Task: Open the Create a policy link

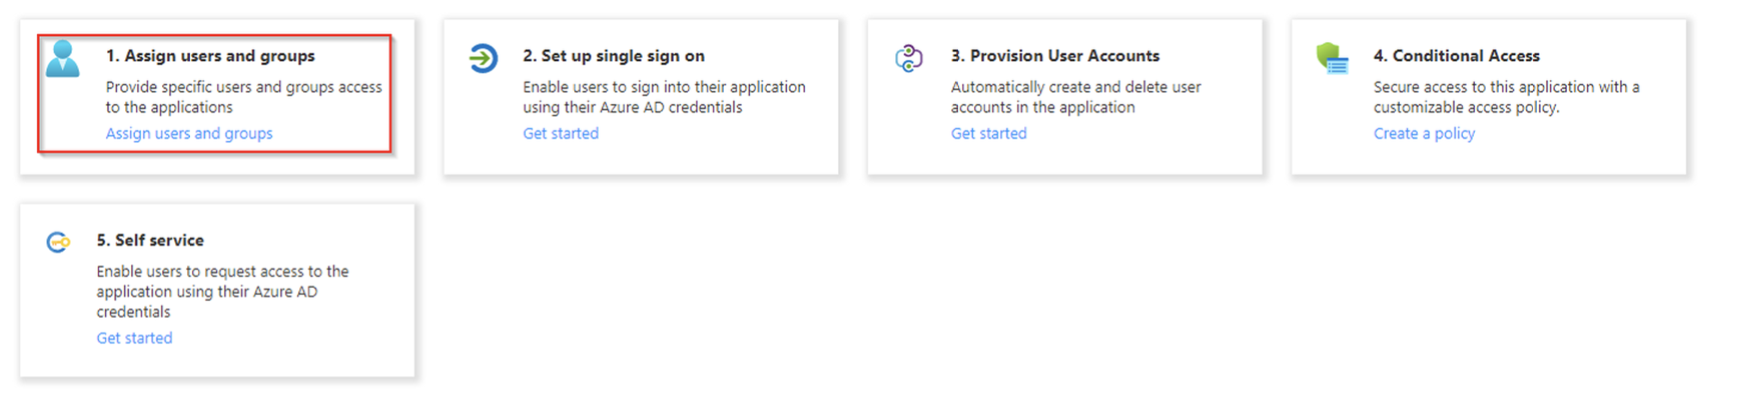Action: [x=1424, y=133]
